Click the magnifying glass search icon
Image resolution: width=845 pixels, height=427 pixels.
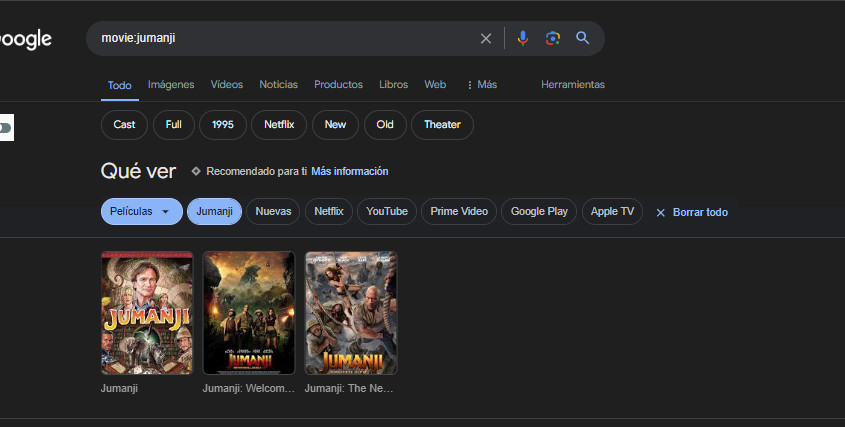(x=582, y=39)
